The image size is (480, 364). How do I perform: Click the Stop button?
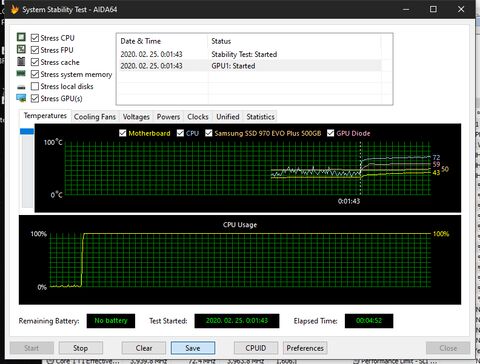(81, 348)
